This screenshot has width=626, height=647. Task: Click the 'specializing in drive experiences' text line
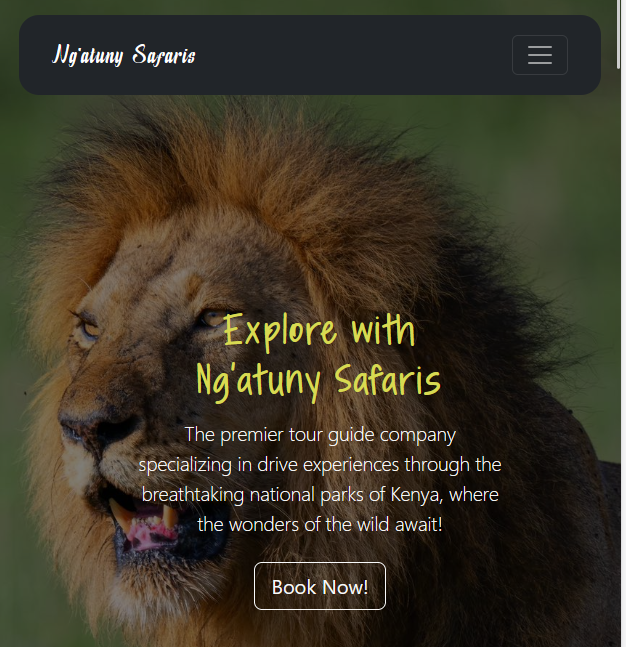pos(320,465)
